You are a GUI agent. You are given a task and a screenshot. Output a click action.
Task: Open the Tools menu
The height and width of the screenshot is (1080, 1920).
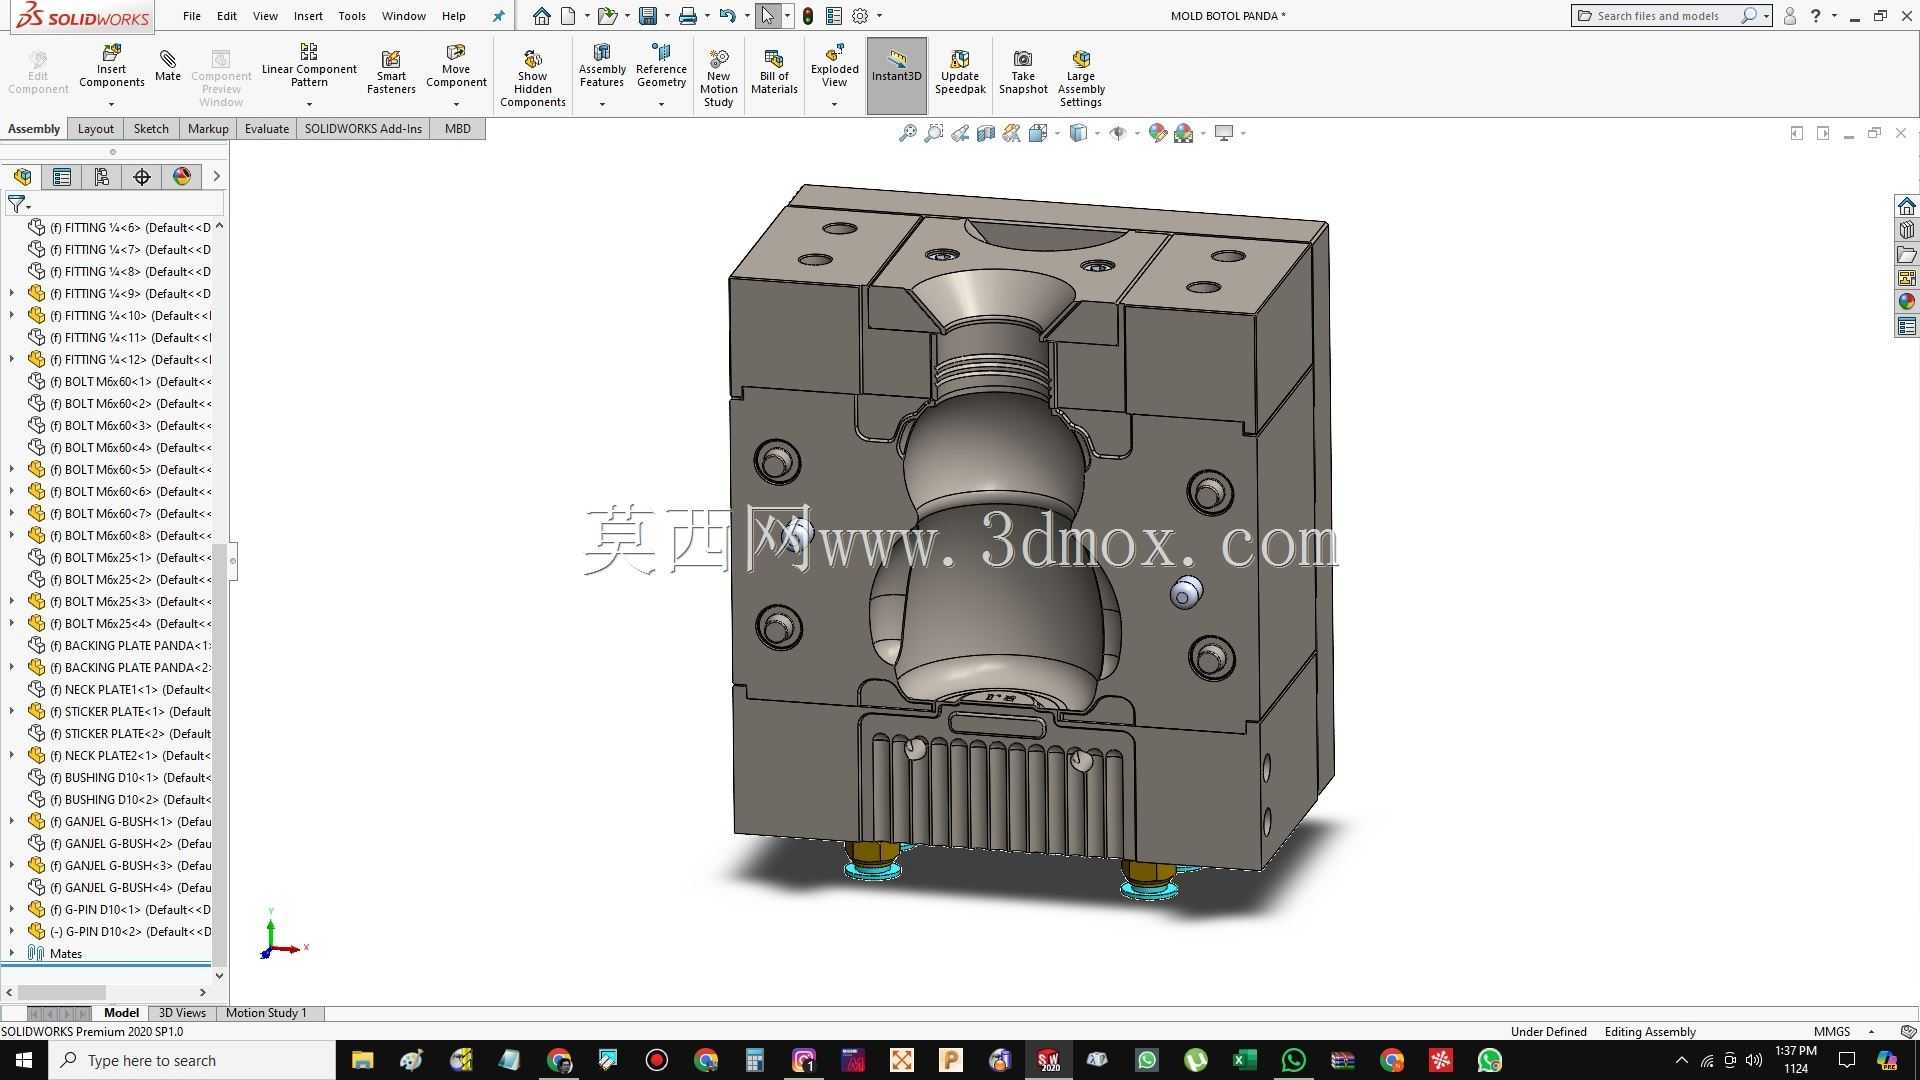click(x=352, y=16)
